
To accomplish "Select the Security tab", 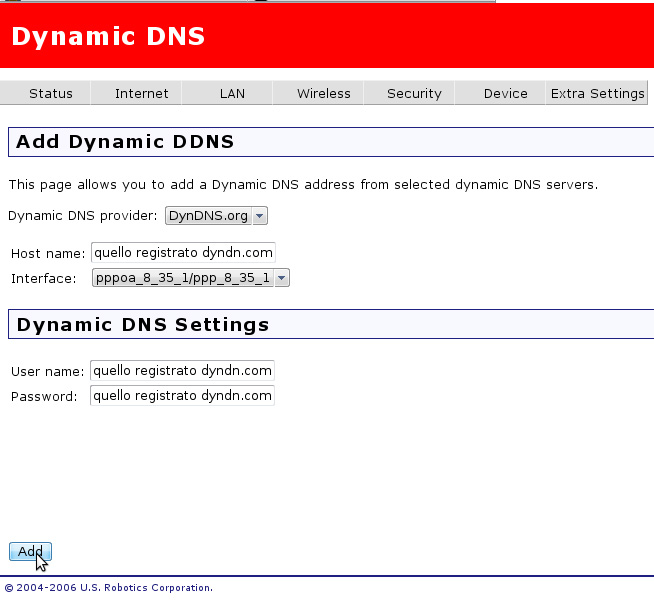I will pos(414,93).
